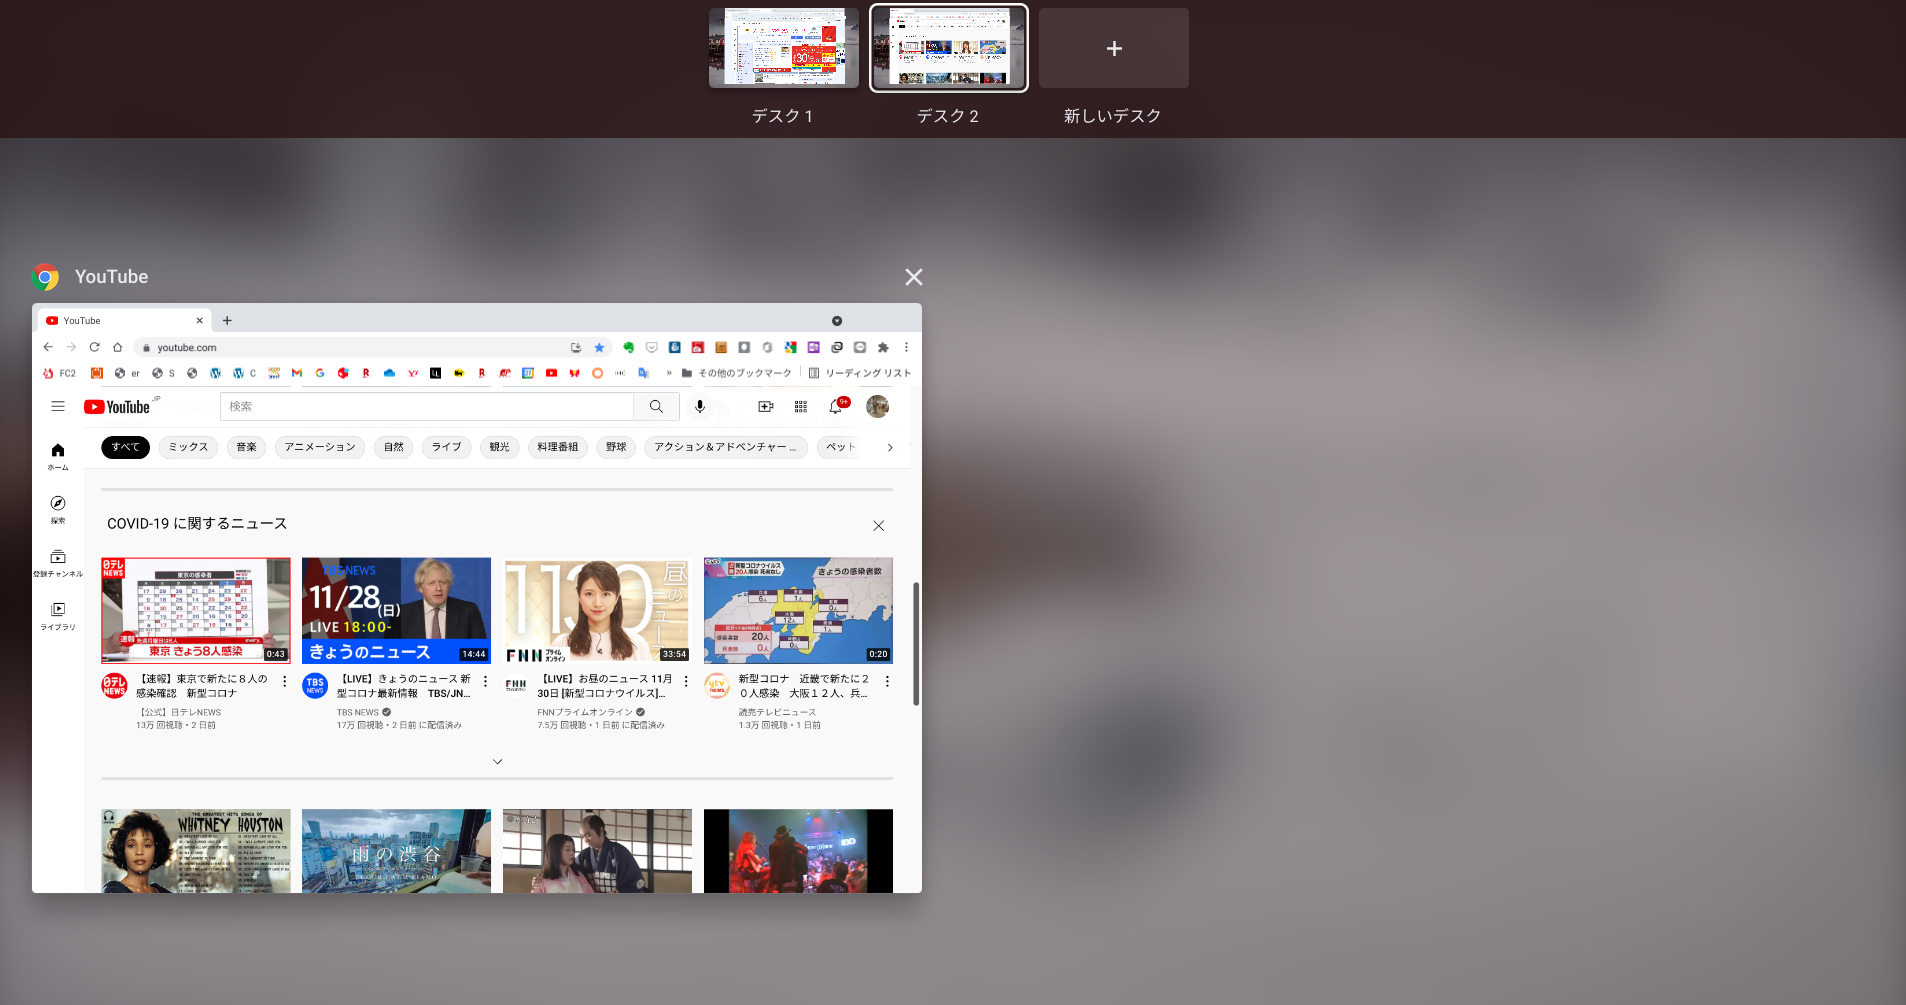The height and width of the screenshot is (1005, 1906).
Task: Open the TBS NEWS channel avatar
Action: point(315,686)
